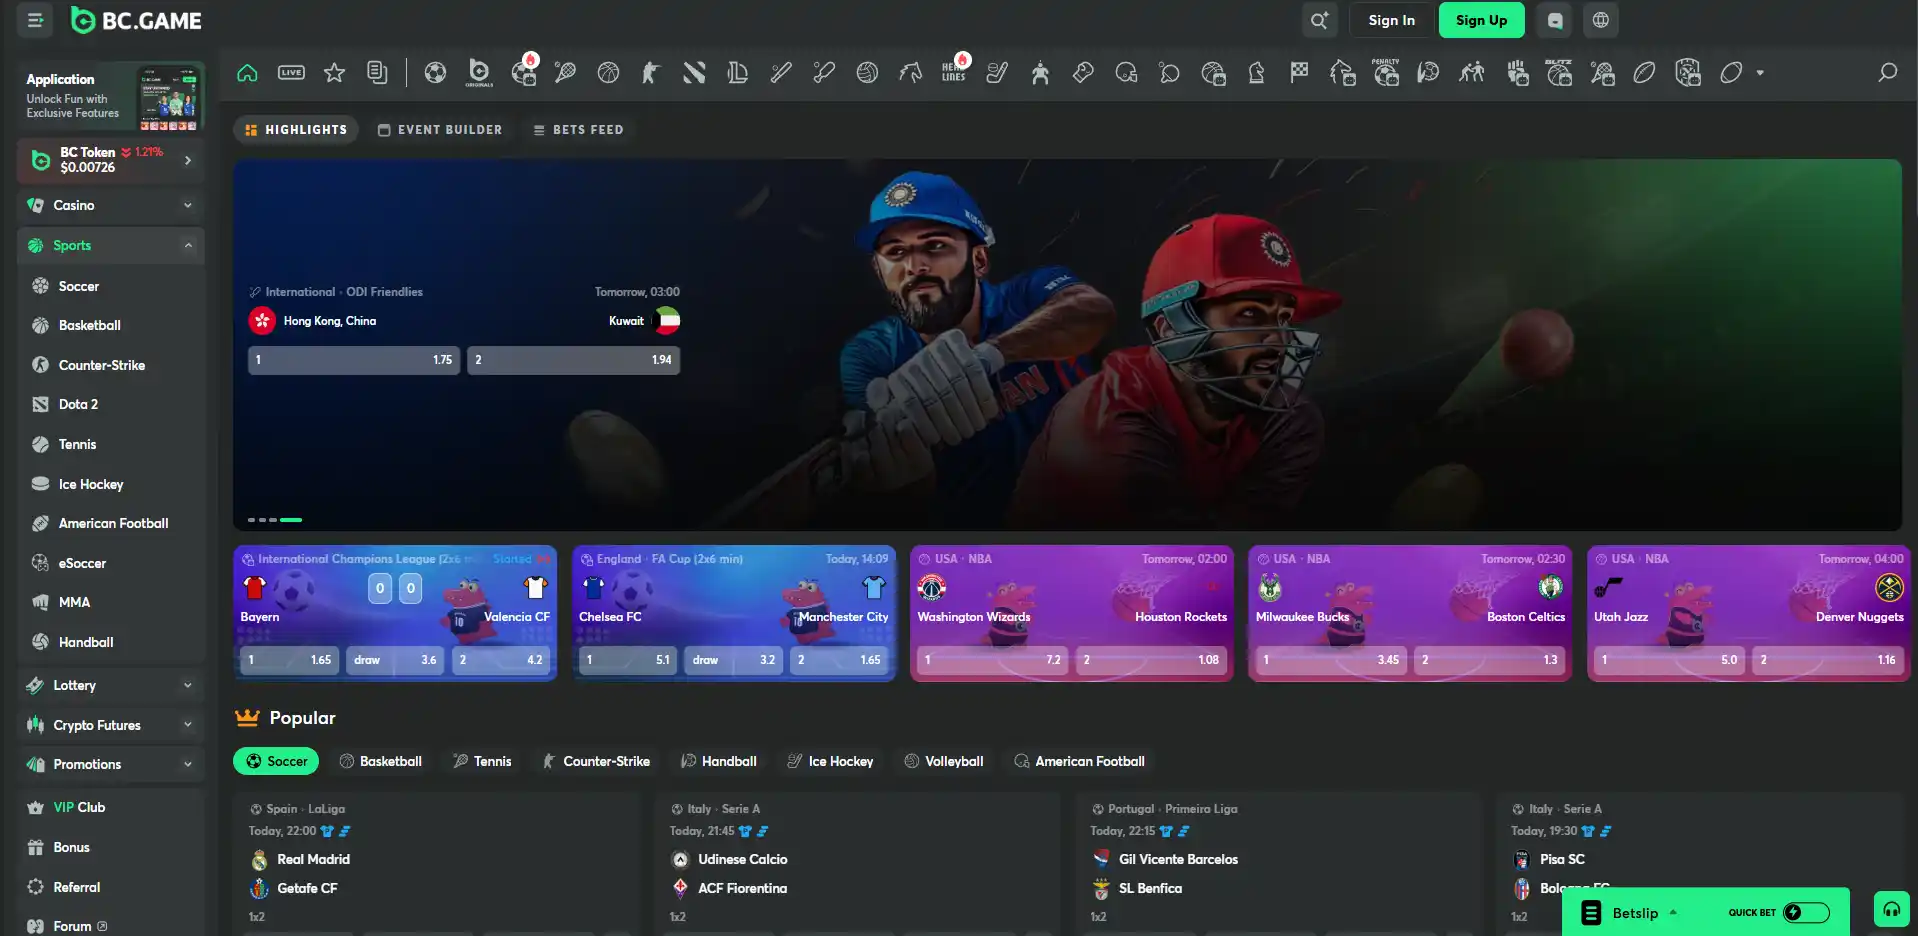Viewport: 1918px width, 936px height.
Task: Select the checkered racing flag icon
Action: tap(1299, 73)
